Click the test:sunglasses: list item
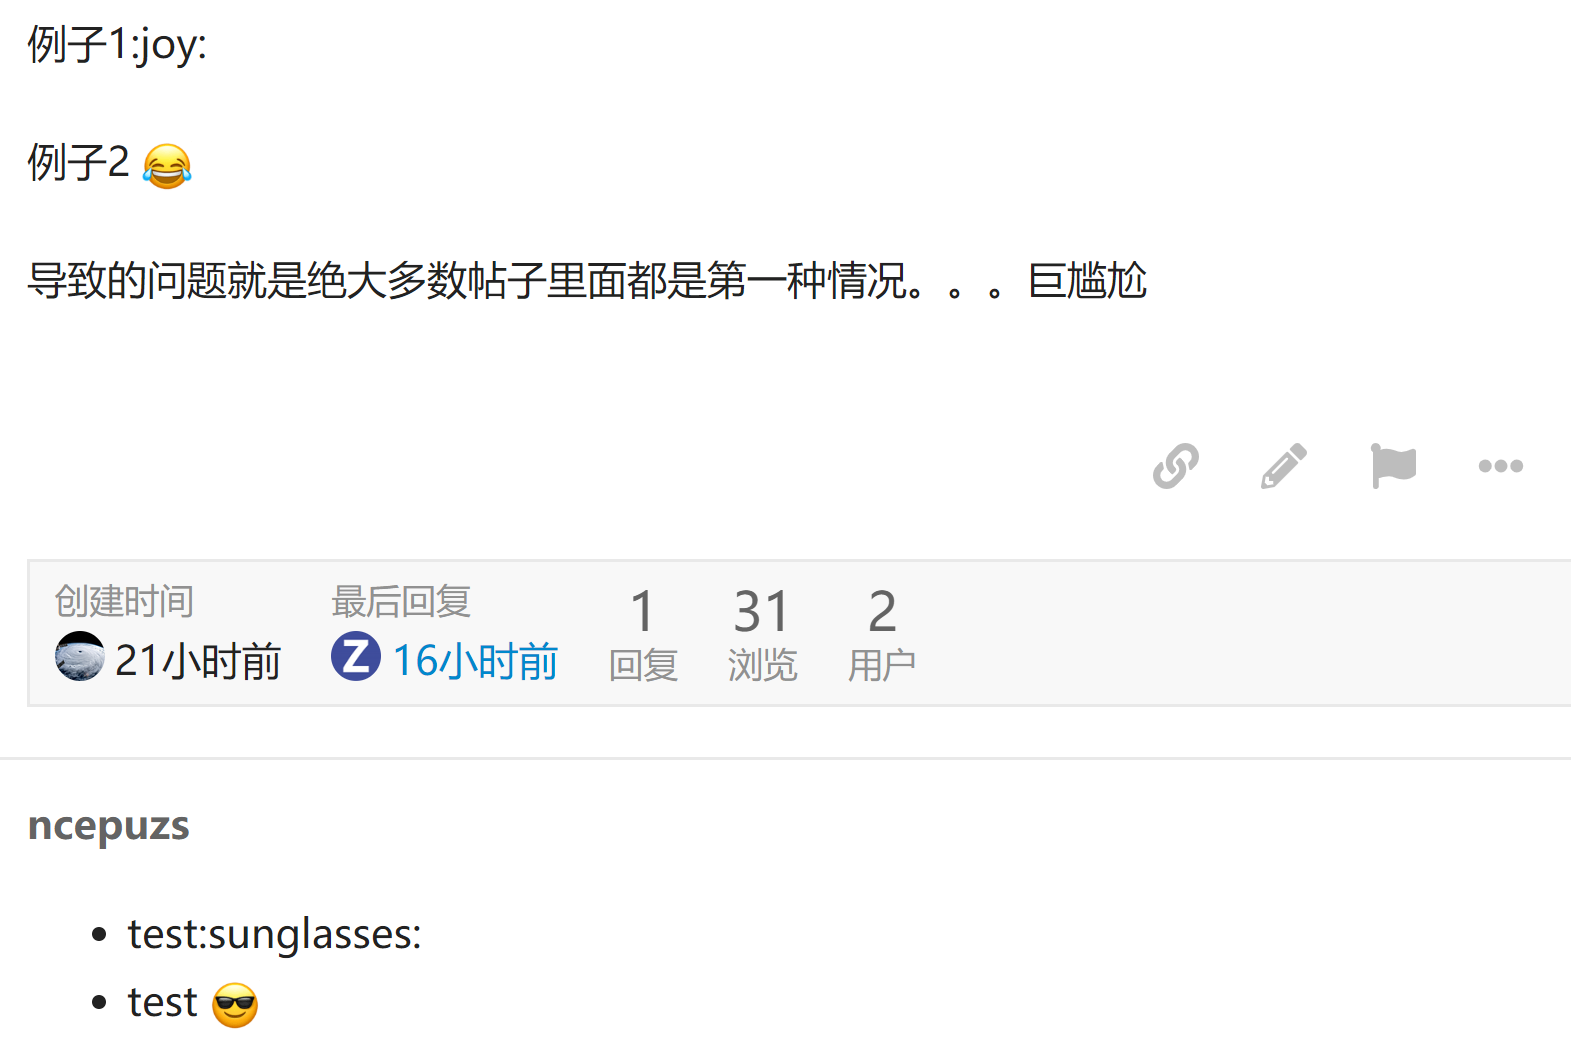The height and width of the screenshot is (1061, 1571). coord(274,935)
